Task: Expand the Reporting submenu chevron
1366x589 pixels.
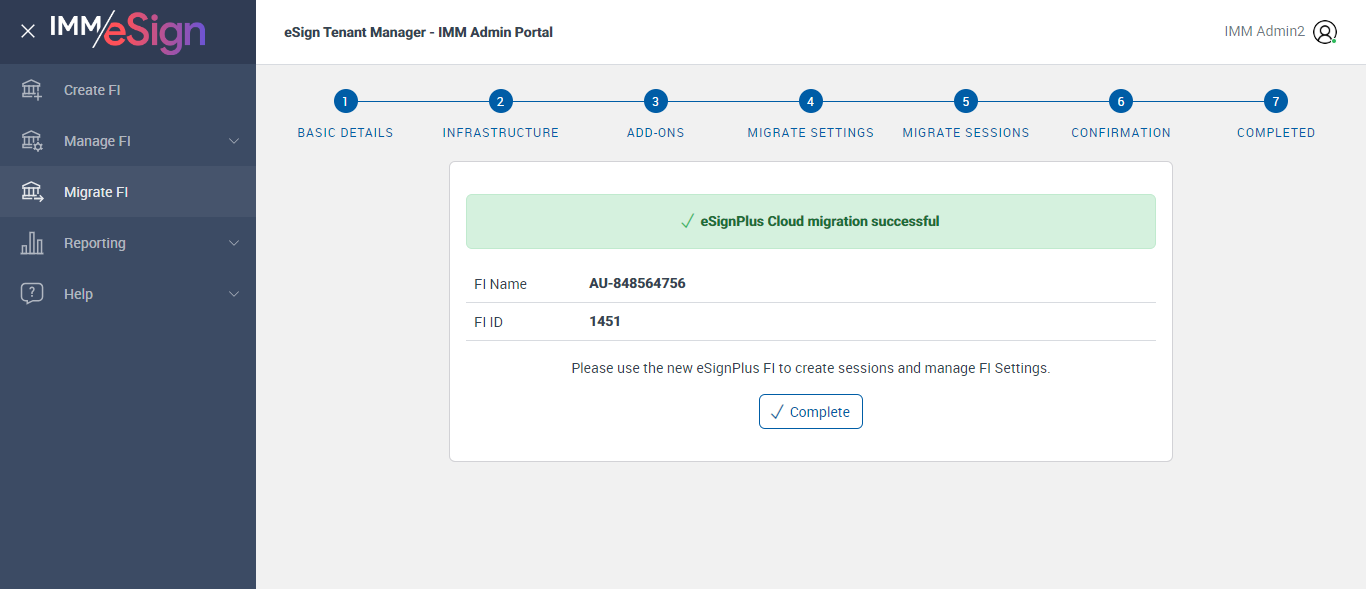Action: [234, 243]
